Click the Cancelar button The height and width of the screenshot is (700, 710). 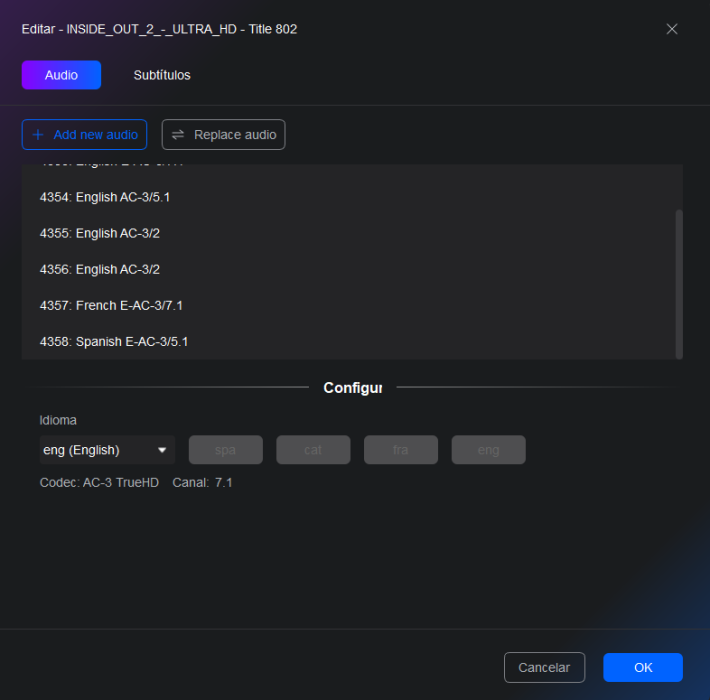point(544,667)
